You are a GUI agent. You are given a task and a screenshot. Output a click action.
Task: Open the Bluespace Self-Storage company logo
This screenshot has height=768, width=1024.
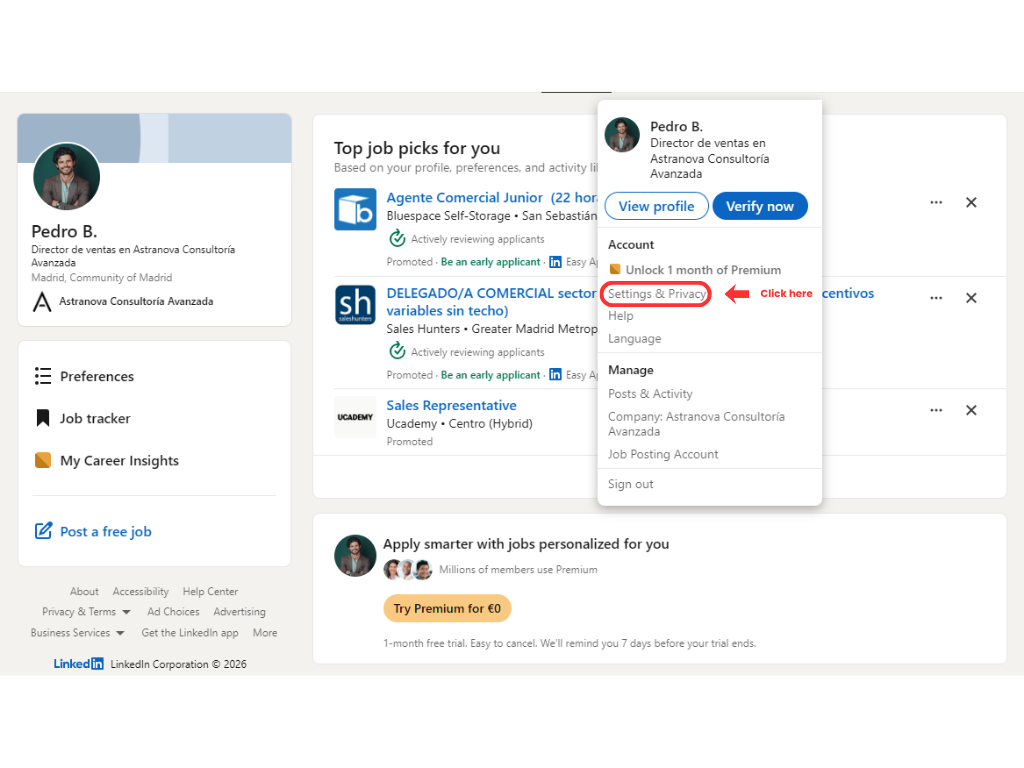pos(355,209)
